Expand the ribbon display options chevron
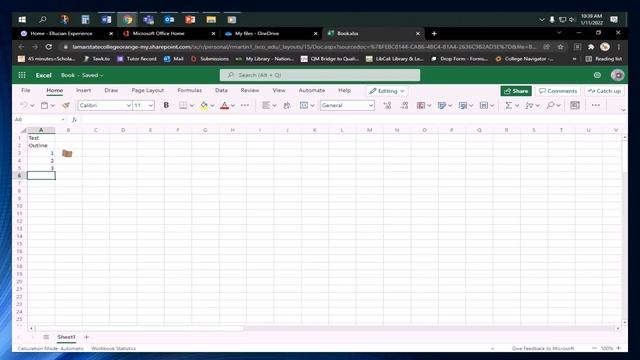640x360 pixels. (x=623, y=109)
